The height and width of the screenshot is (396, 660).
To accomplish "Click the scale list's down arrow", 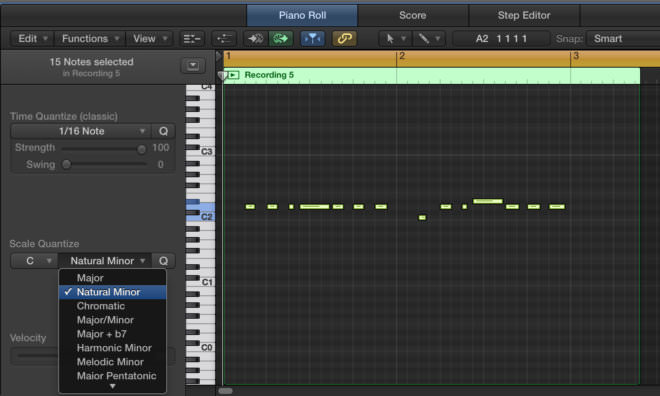I will point(112,386).
